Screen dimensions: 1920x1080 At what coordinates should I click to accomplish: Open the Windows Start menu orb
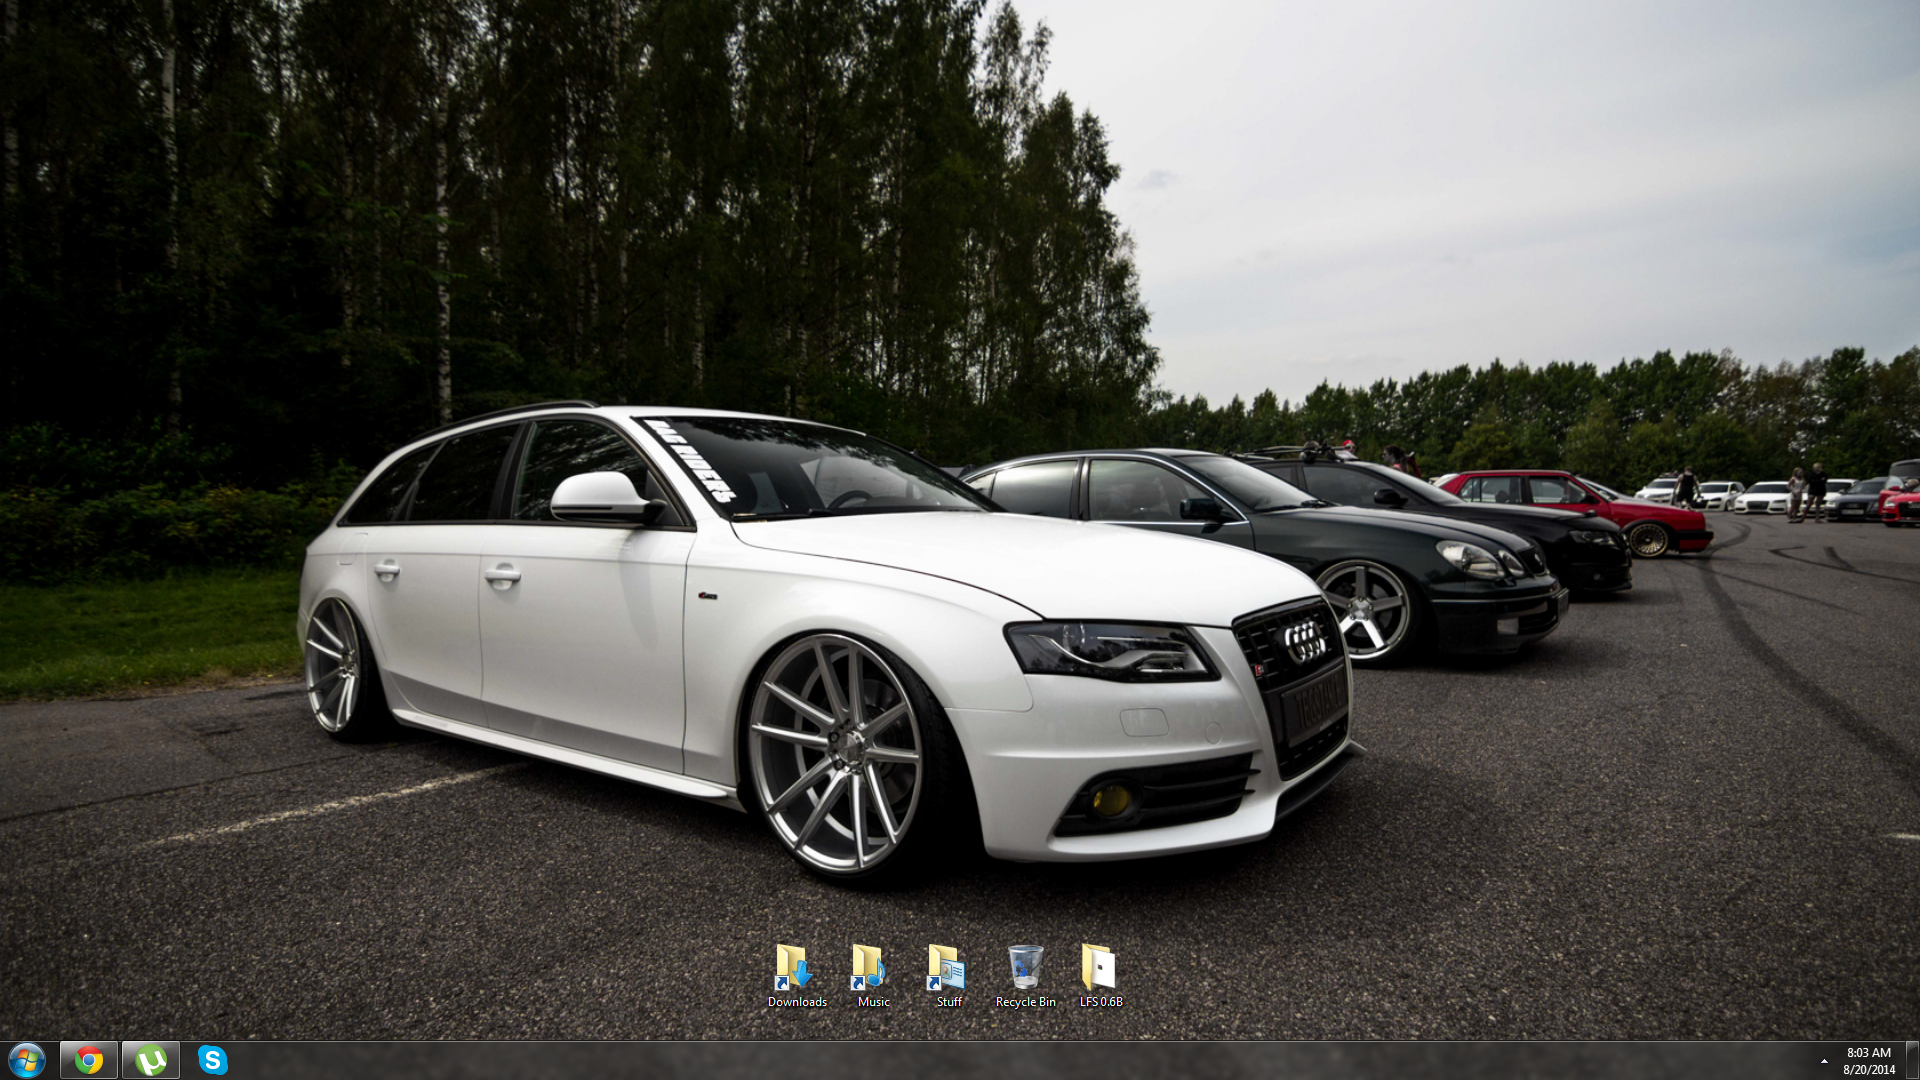(x=26, y=1060)
